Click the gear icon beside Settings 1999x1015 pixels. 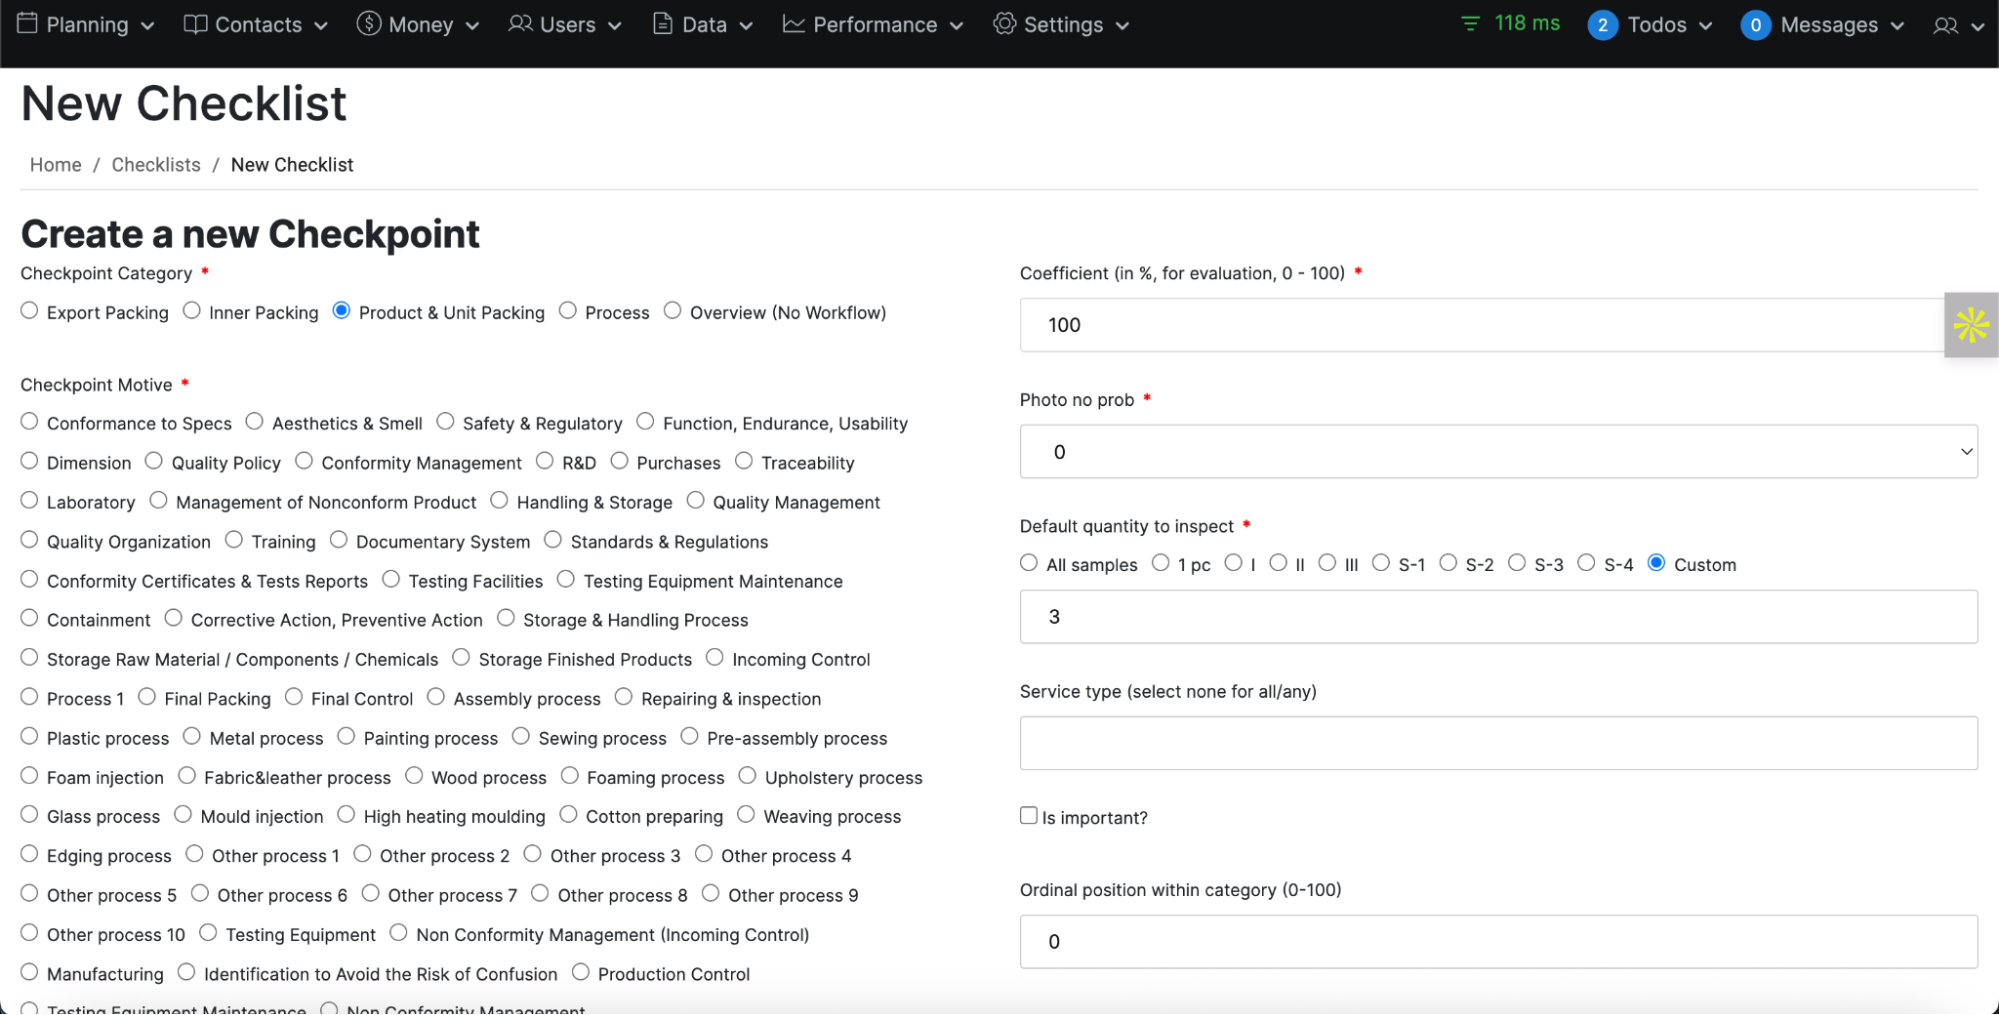pos(1004,24)
